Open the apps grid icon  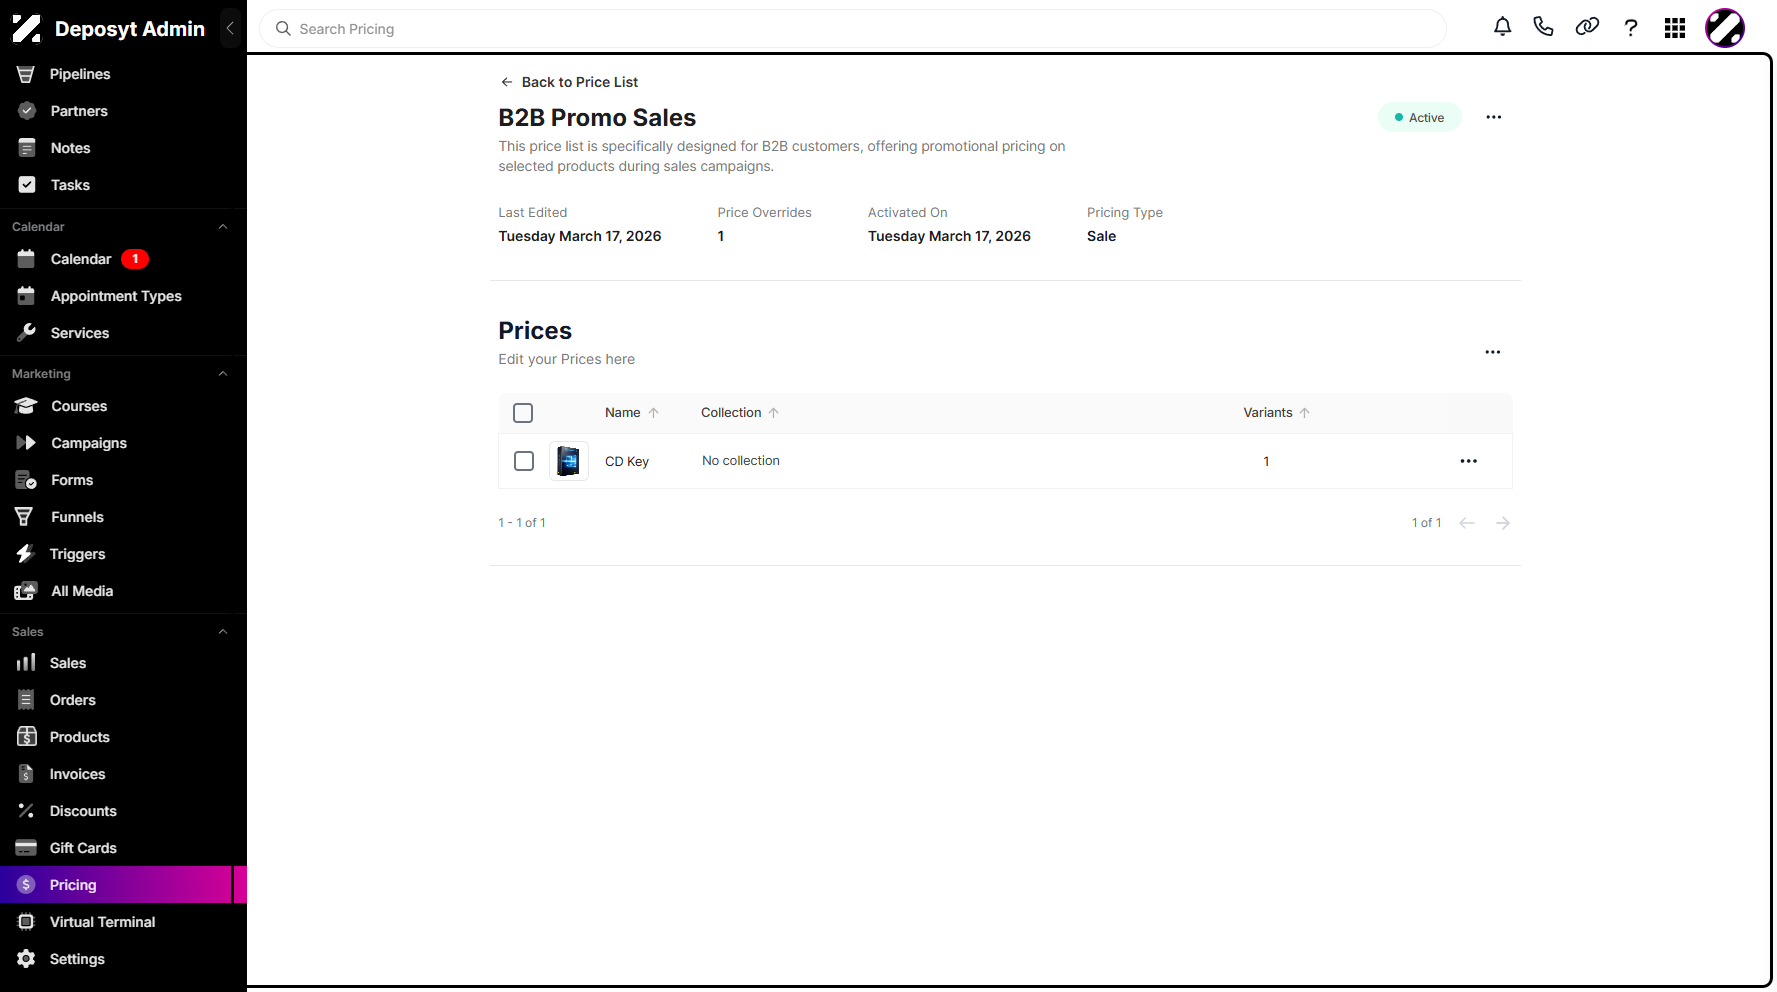(x=1675, y=28)
